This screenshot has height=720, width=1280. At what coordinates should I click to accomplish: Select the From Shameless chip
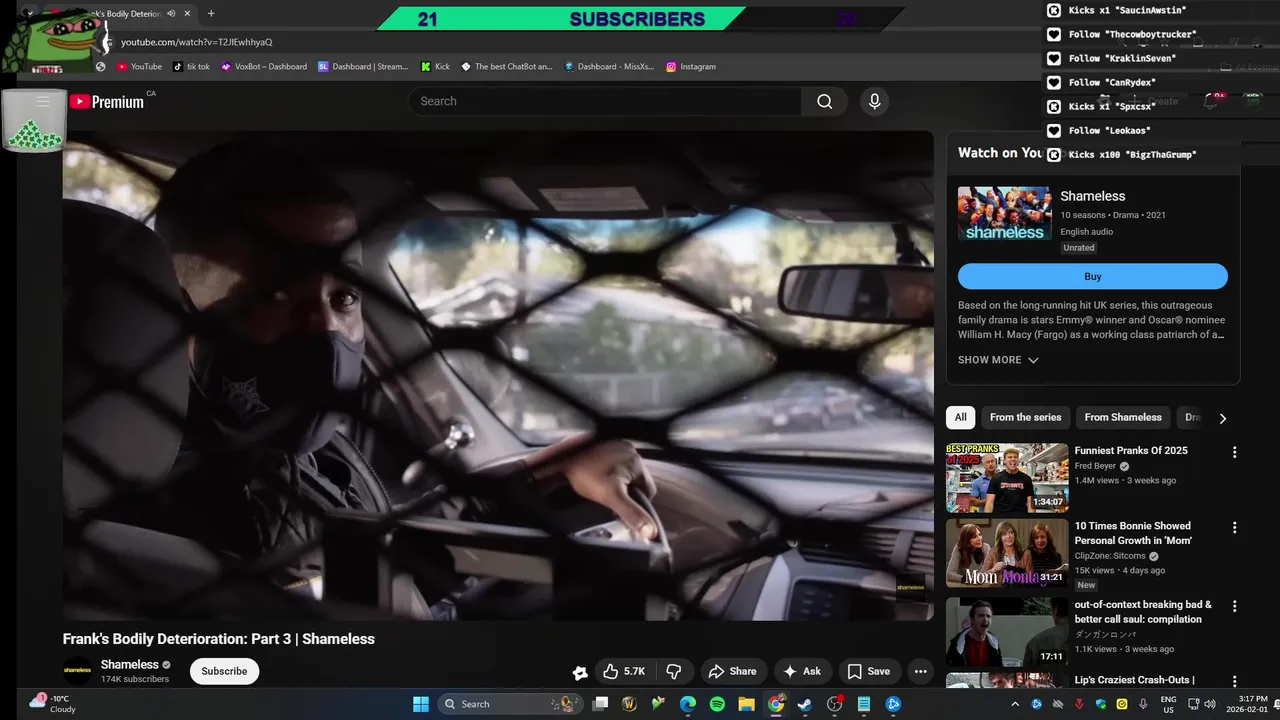(1123, 417)
